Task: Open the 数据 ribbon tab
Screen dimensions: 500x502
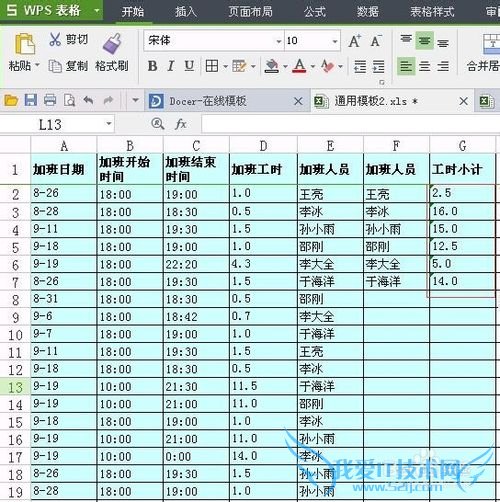Action: coord(368,12)
